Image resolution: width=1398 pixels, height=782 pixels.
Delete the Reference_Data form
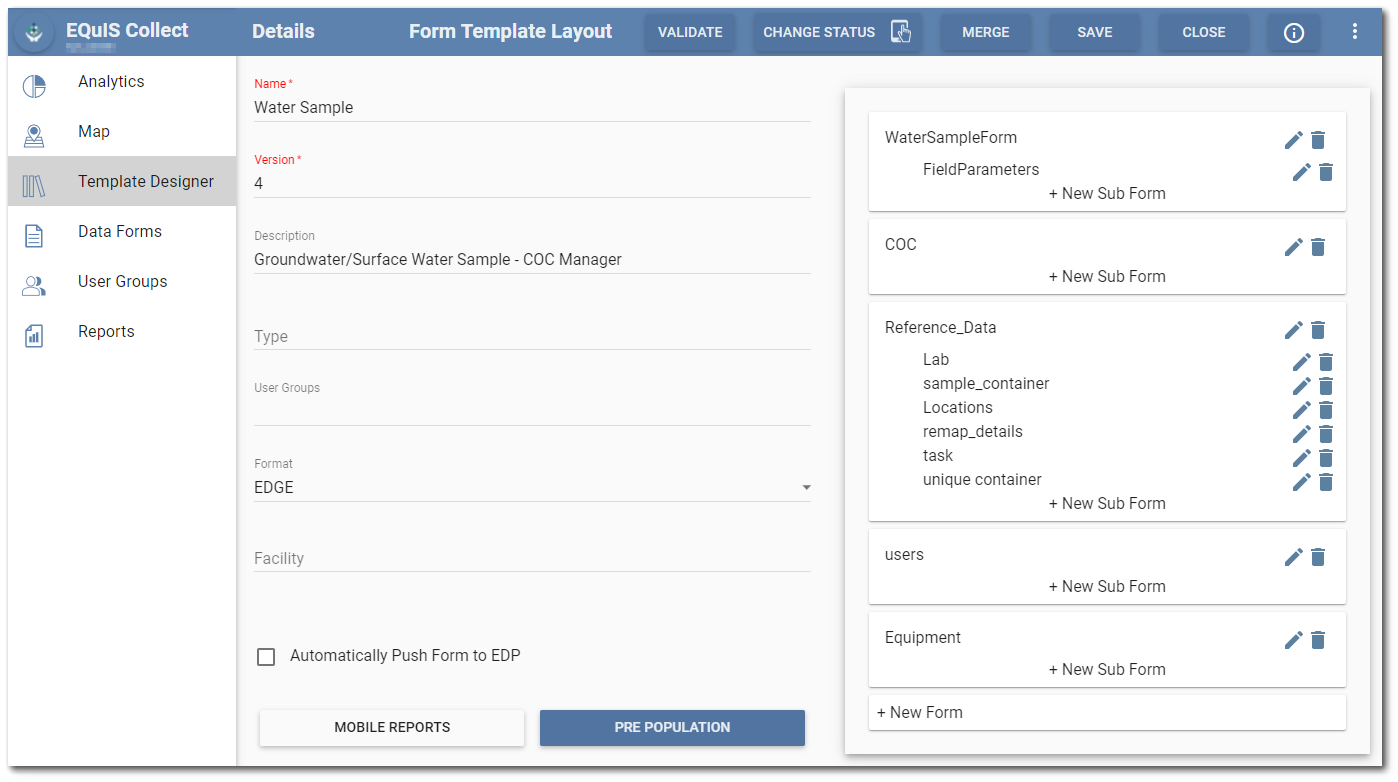(1318, 330)
